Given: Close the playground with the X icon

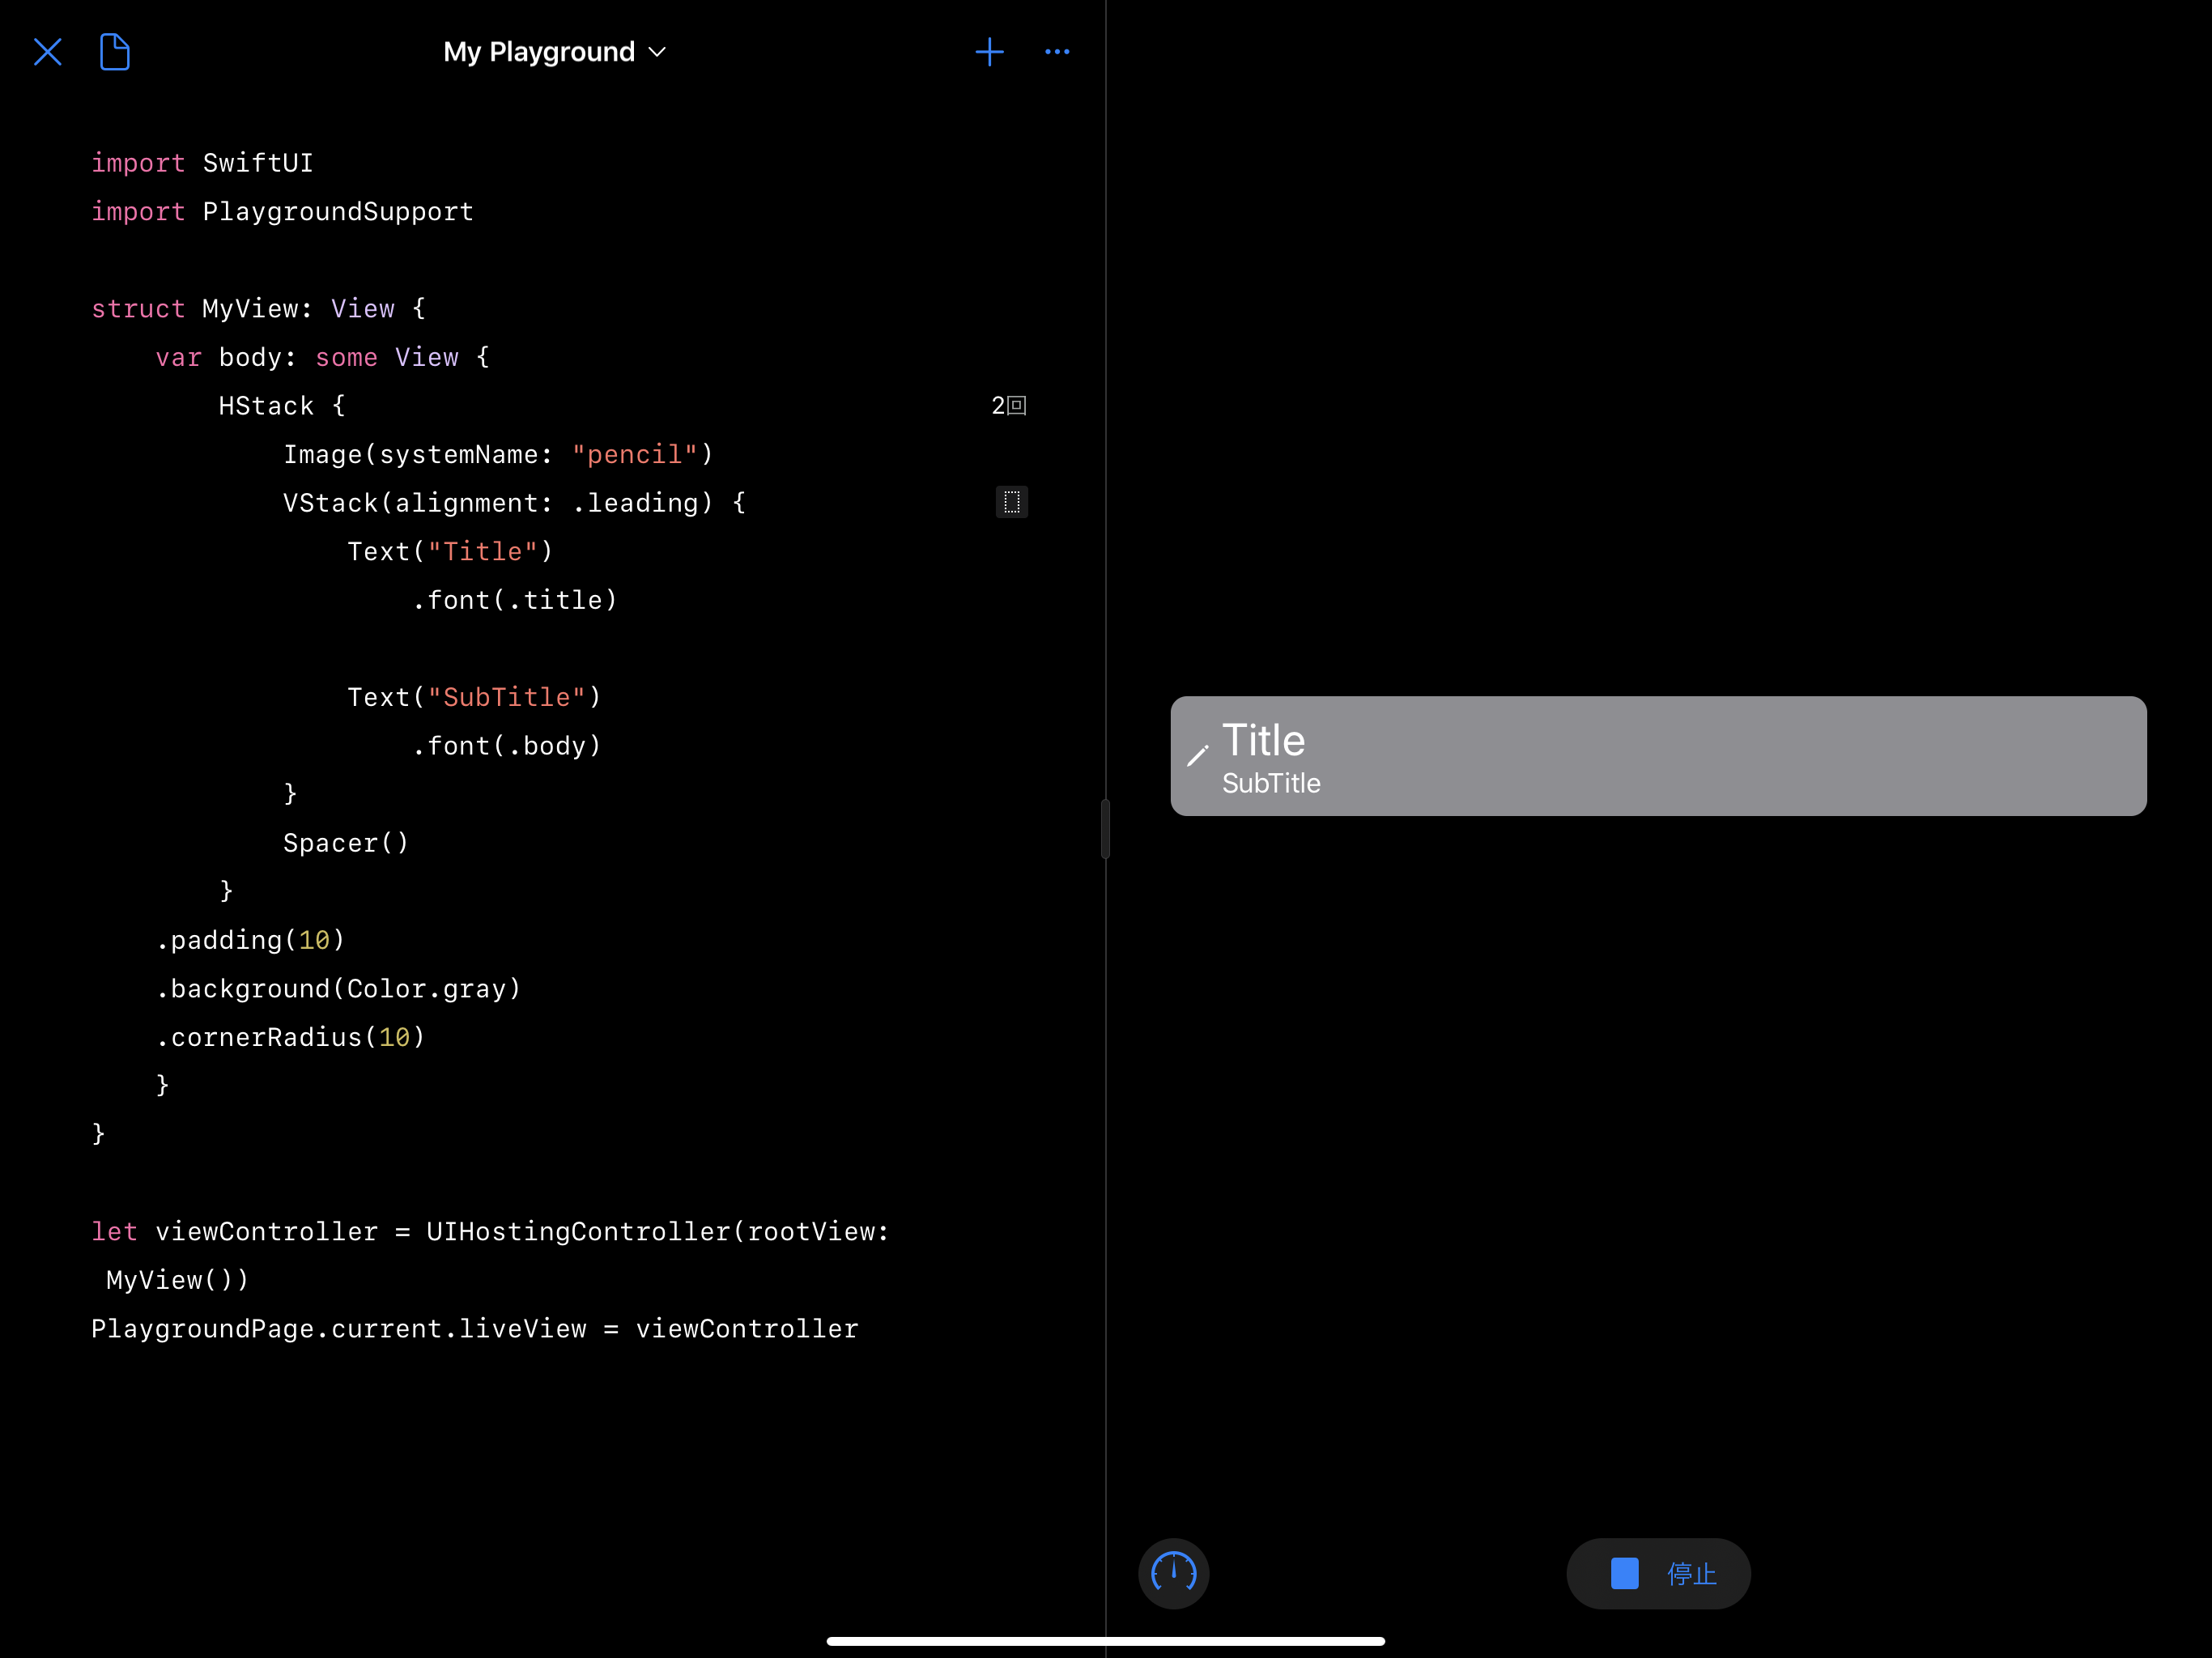Looking at the screenshot, I should pyautogui.click(x=47, y=52).
